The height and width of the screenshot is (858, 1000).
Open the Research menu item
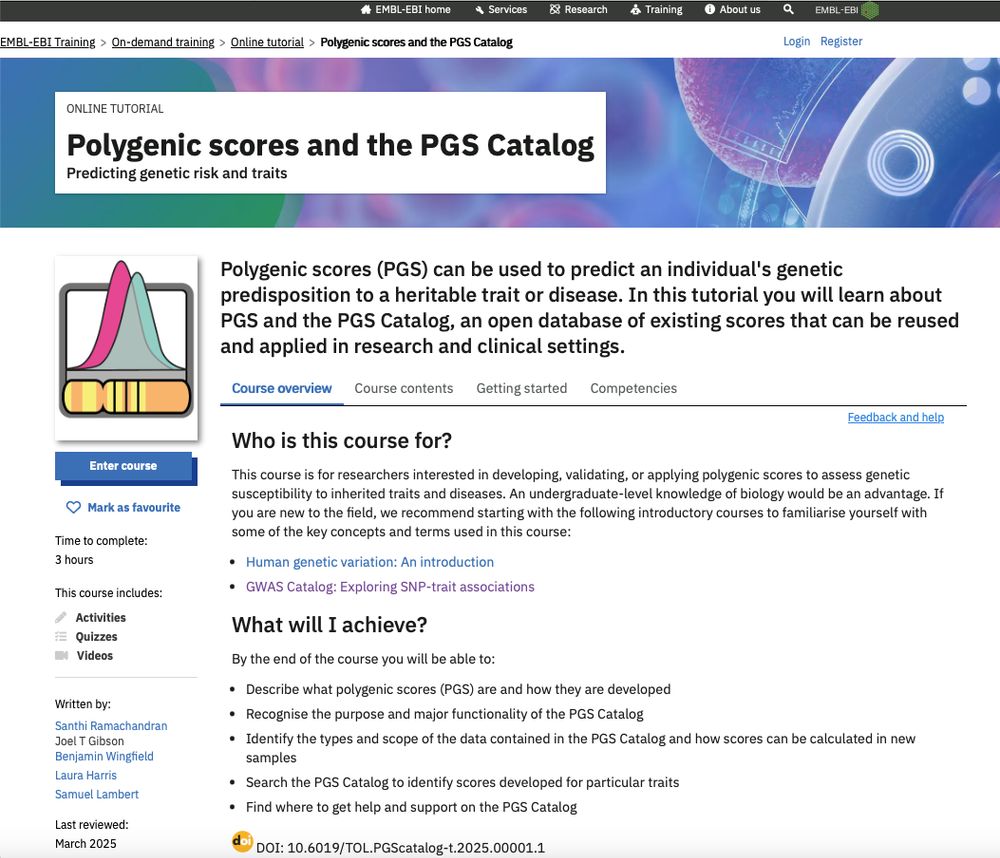coord(578,10)
